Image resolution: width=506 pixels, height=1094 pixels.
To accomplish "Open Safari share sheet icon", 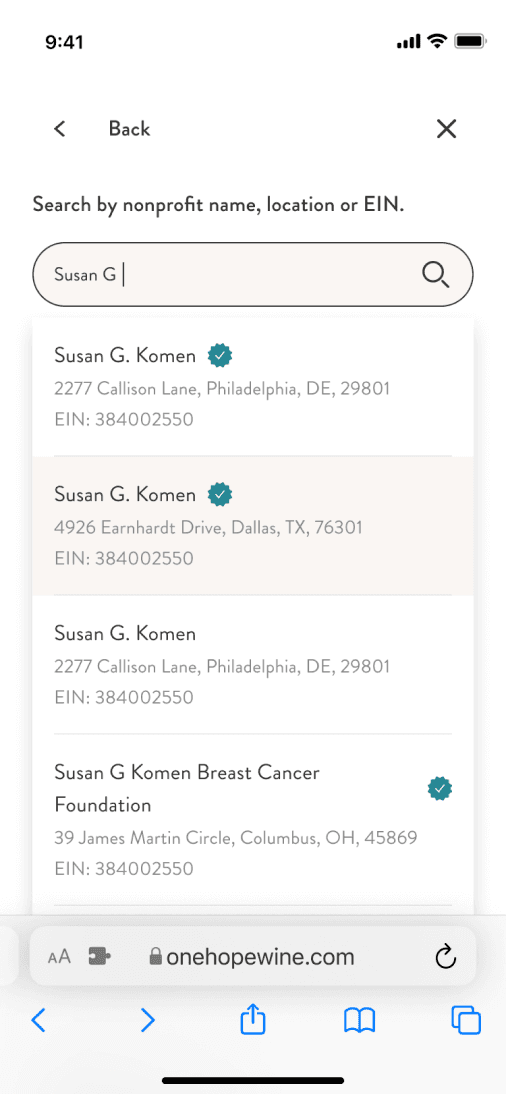I will [x=253, y=1021].
